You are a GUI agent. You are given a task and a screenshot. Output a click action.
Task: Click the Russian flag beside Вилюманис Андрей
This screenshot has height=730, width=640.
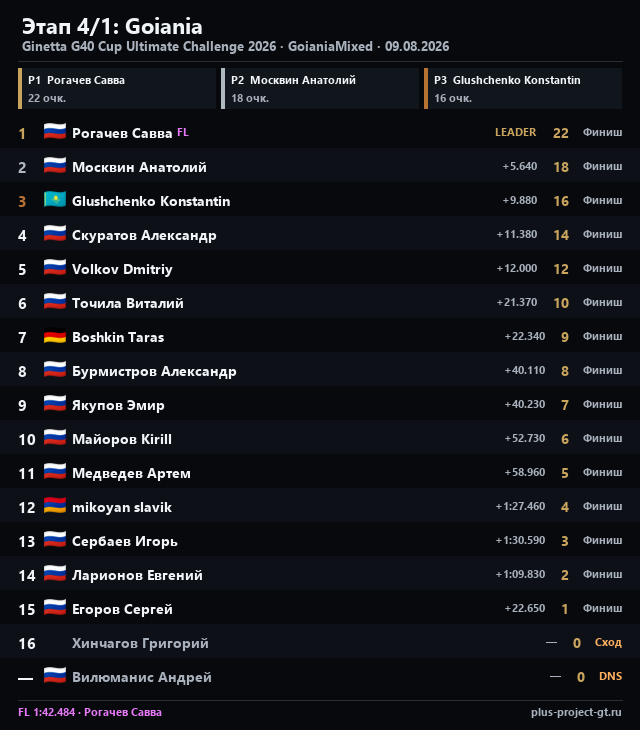tap(55, 676)
